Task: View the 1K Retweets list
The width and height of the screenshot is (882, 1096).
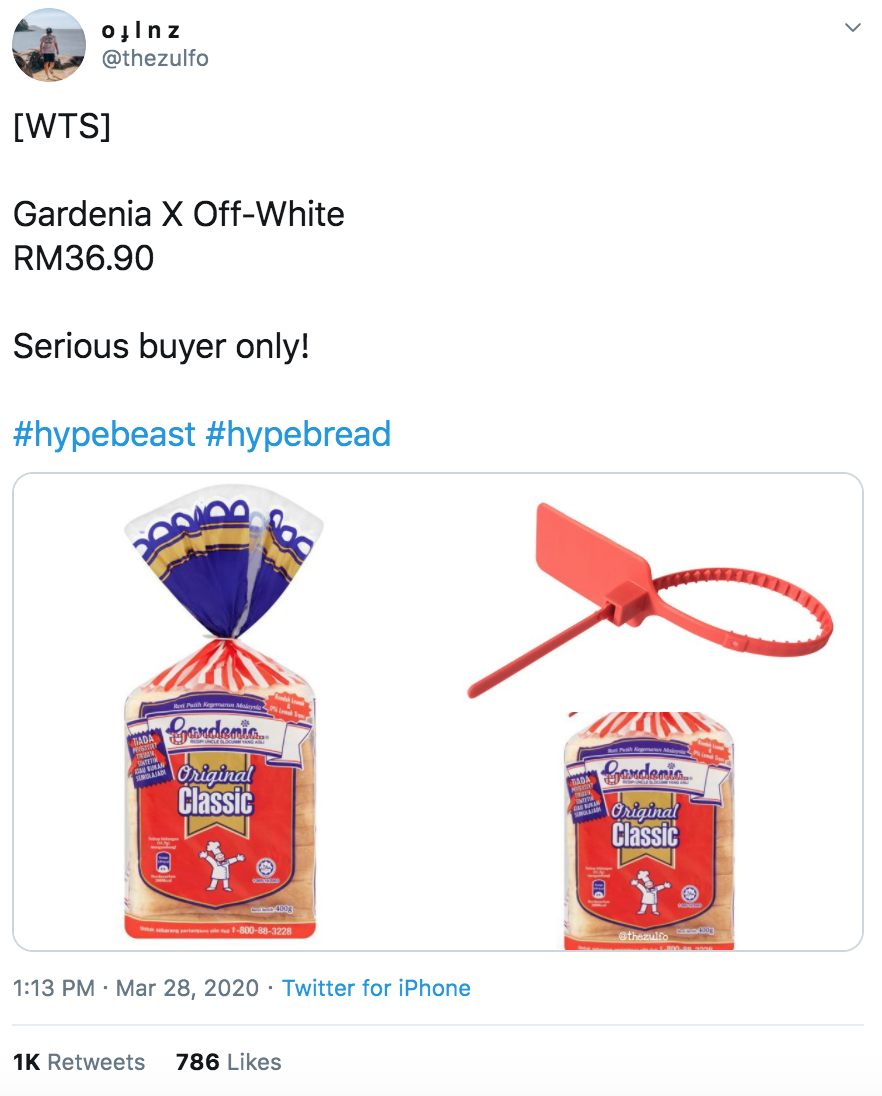Action: tap(79, 1062)
